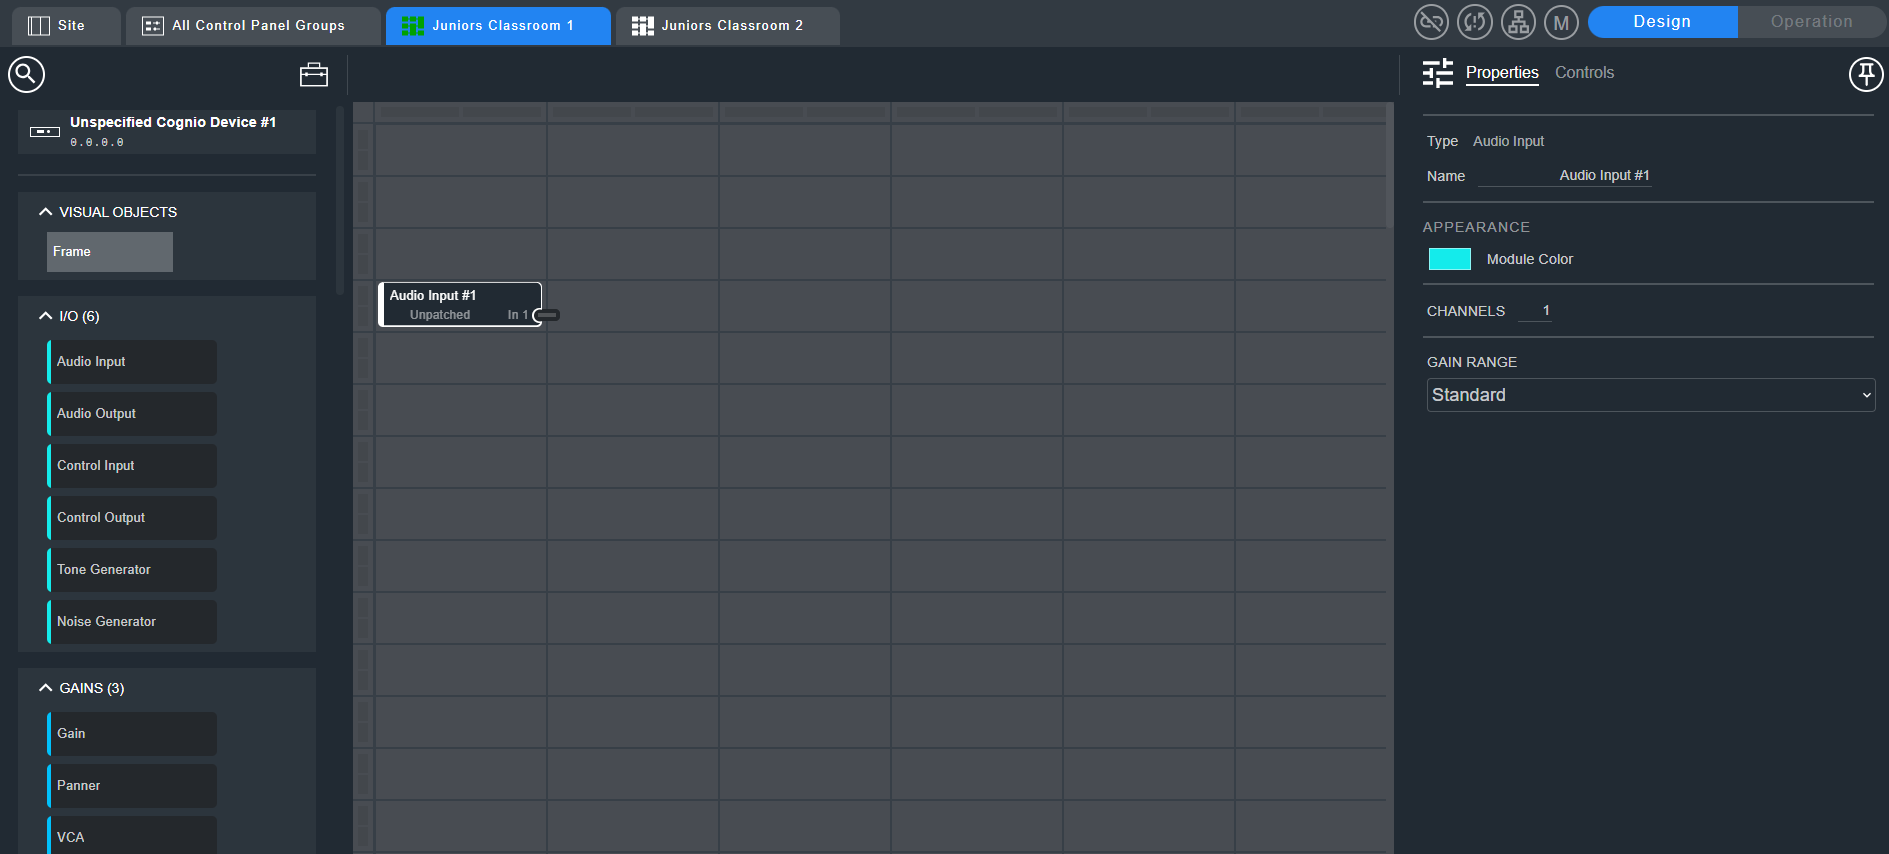Select the Panner module
The height and width of the screenshot is (854, 1889).
tap(132, 786)
